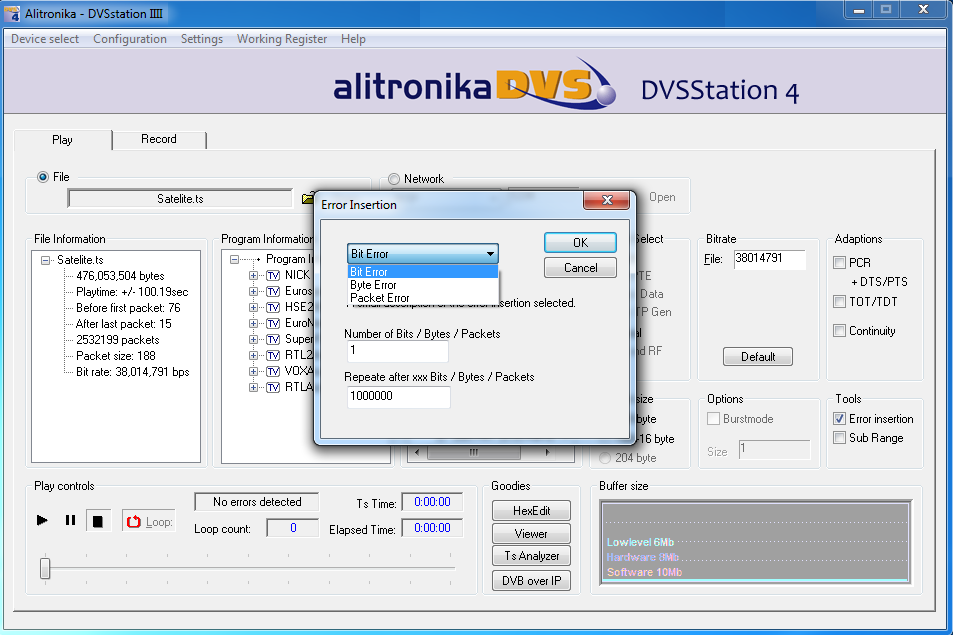The height and width of the screenshot is (635, 953).
Task: Click the Stop playback square icon
Action: click(x=98, y=520)
